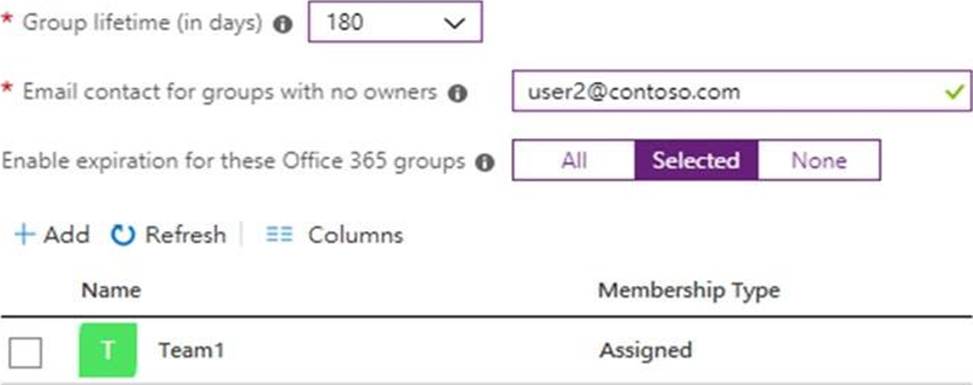
Task: Choose the Selected expiration option
Action: coord(696,160)
